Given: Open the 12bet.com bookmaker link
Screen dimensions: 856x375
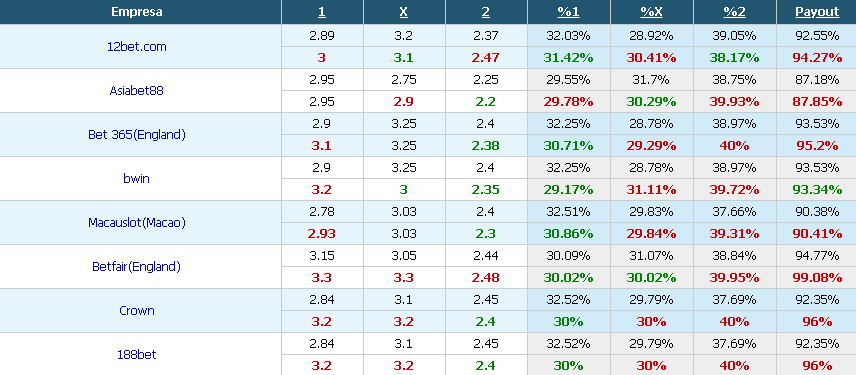Looking at the screenshot, I should point(136,47).
